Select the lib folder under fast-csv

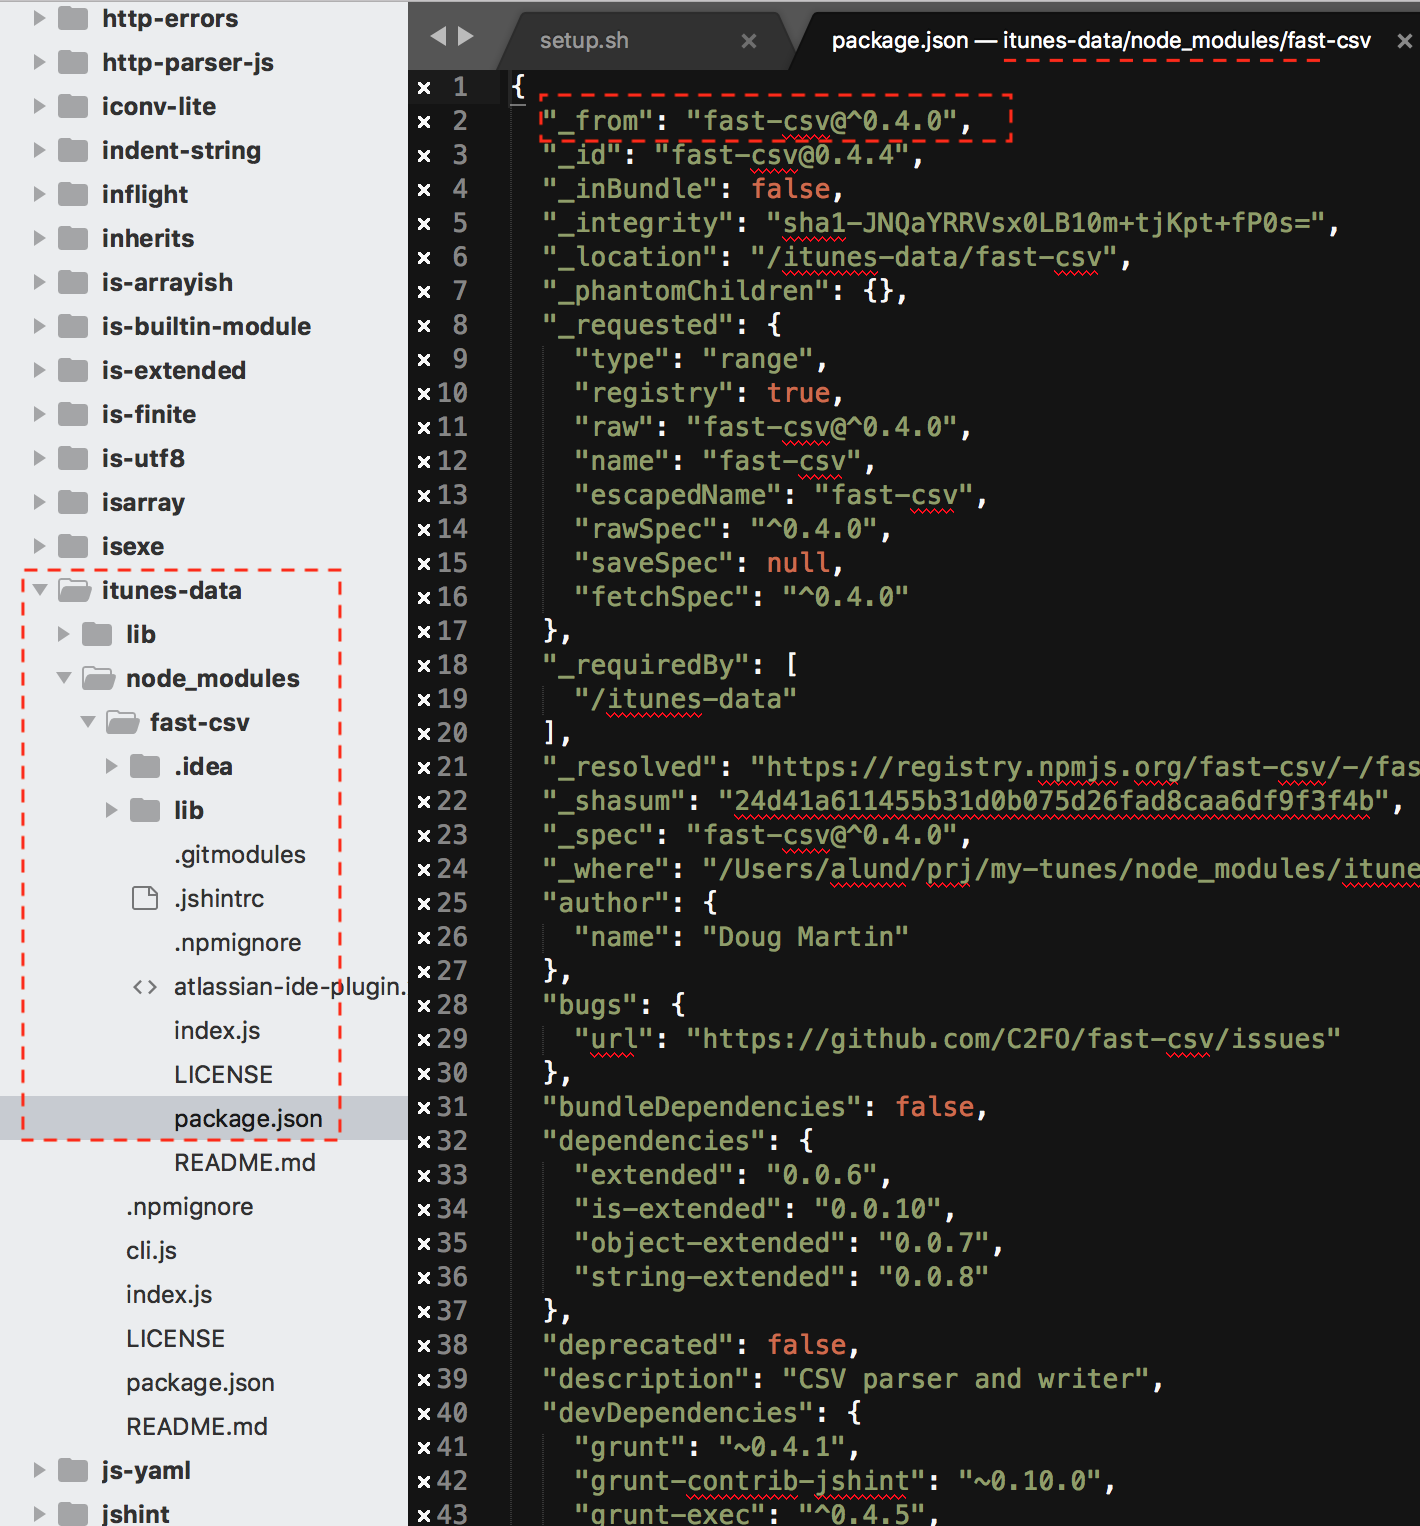point(188,810)
